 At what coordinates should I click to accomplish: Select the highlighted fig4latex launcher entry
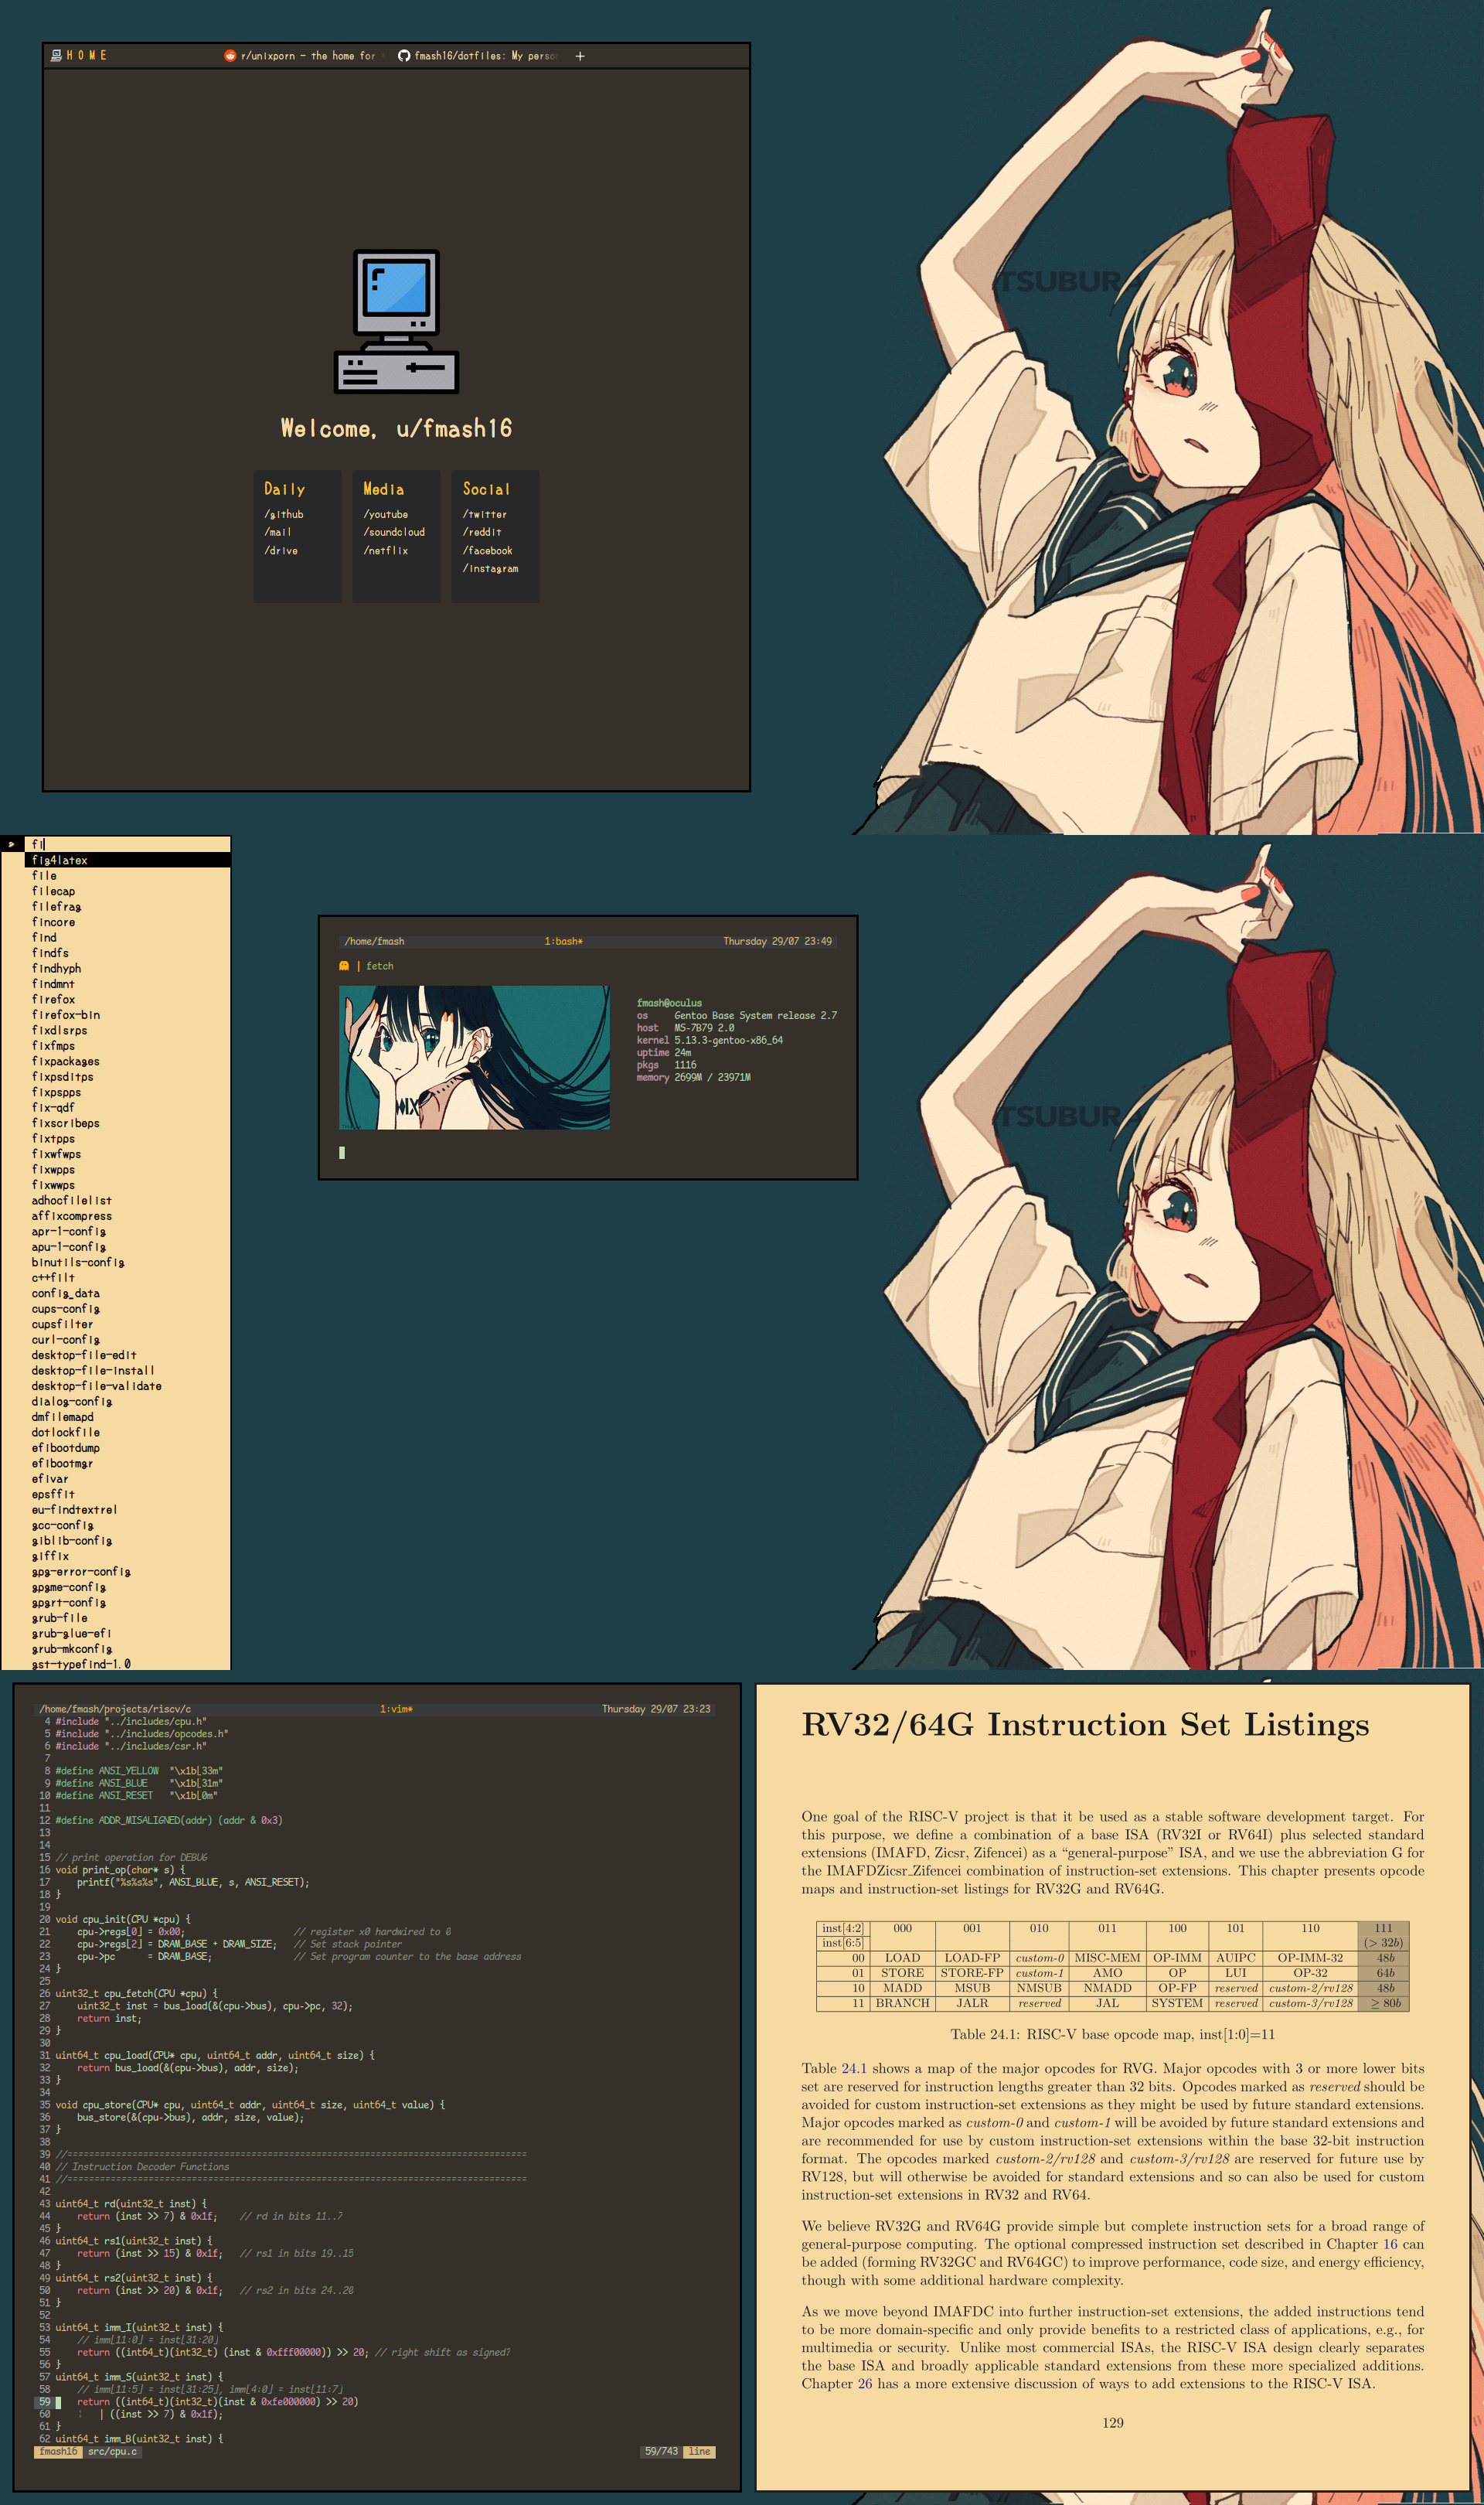point(60,860)
